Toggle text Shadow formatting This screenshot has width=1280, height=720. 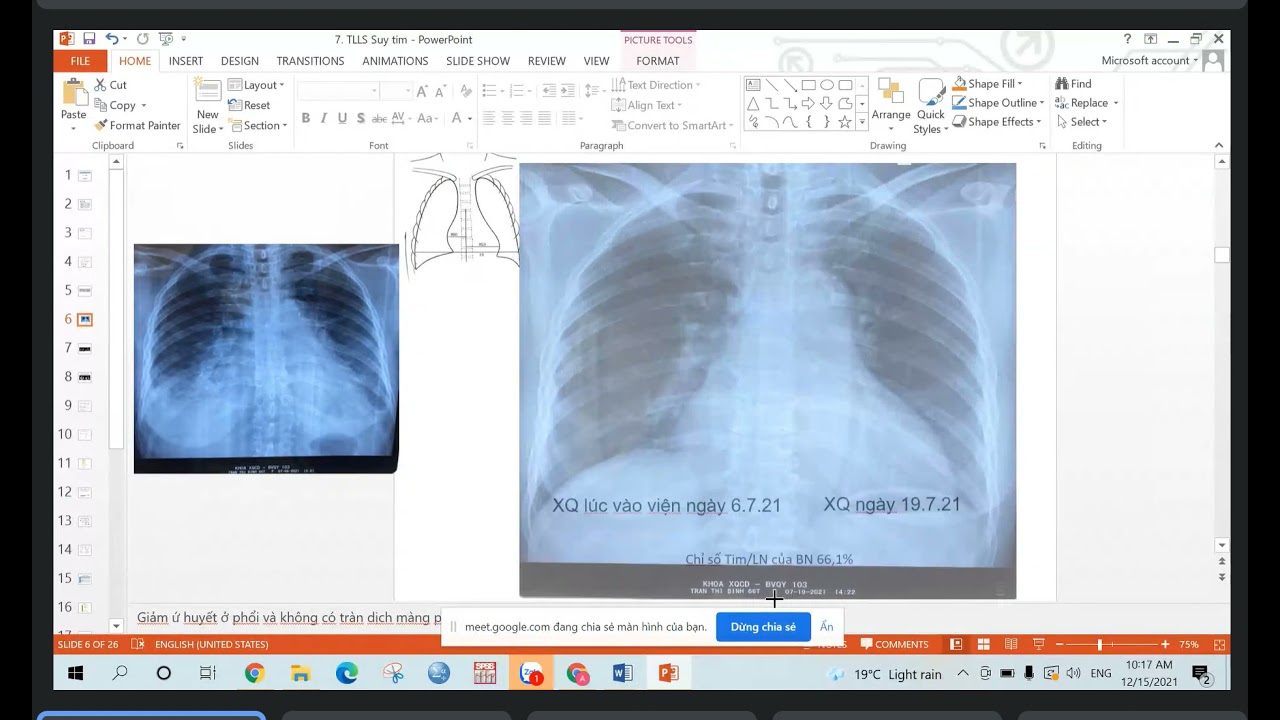(x=360, y=118)
